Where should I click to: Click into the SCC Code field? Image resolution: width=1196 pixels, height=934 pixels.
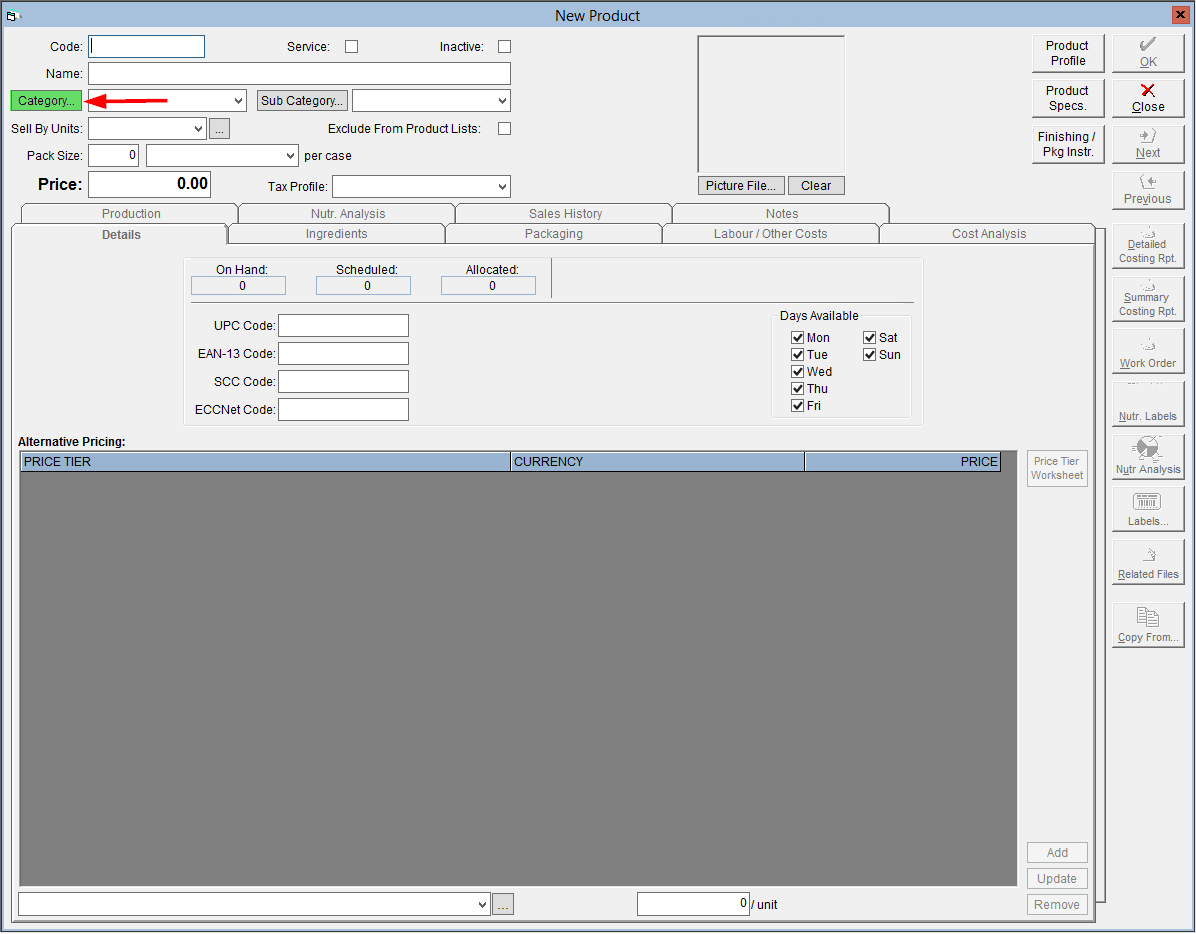pyautogui.click(x=343, y=382)
